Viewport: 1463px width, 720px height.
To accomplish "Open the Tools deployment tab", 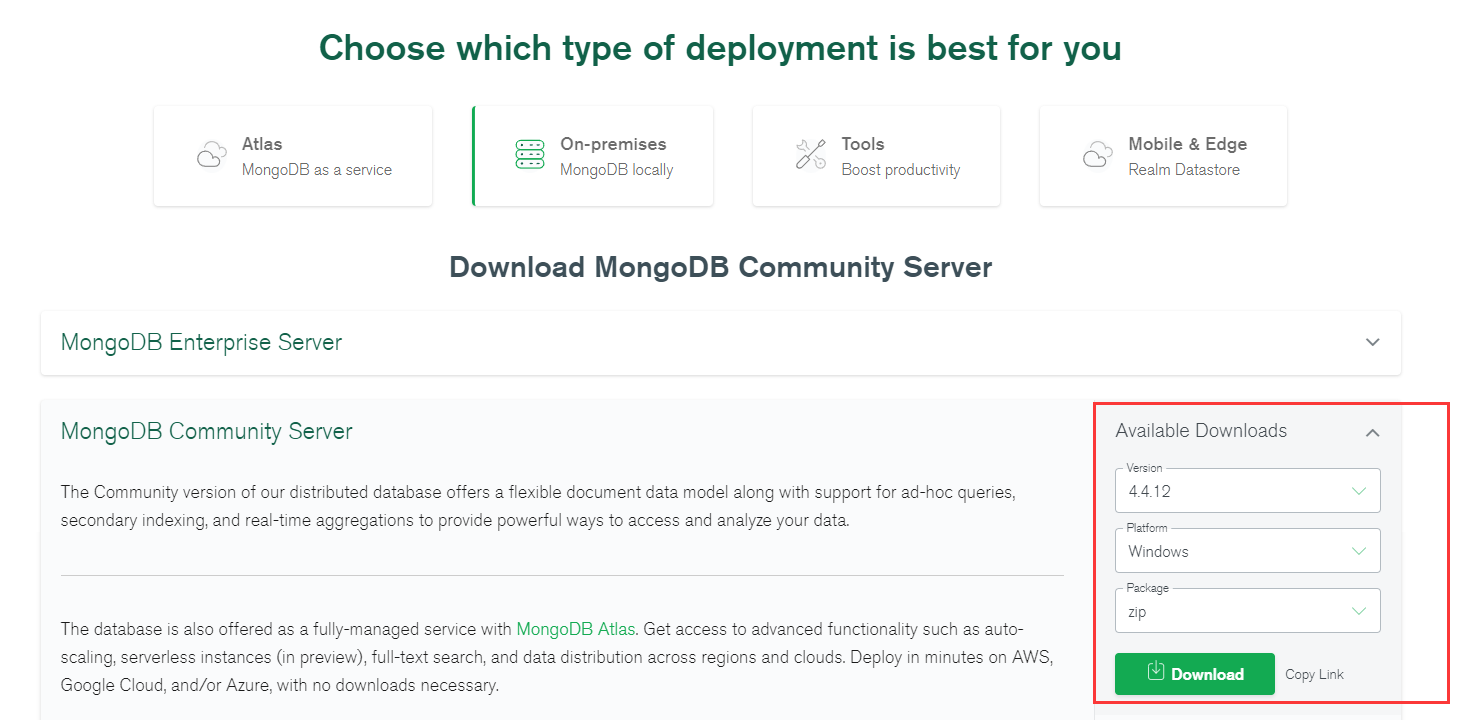I will [876, 156].
